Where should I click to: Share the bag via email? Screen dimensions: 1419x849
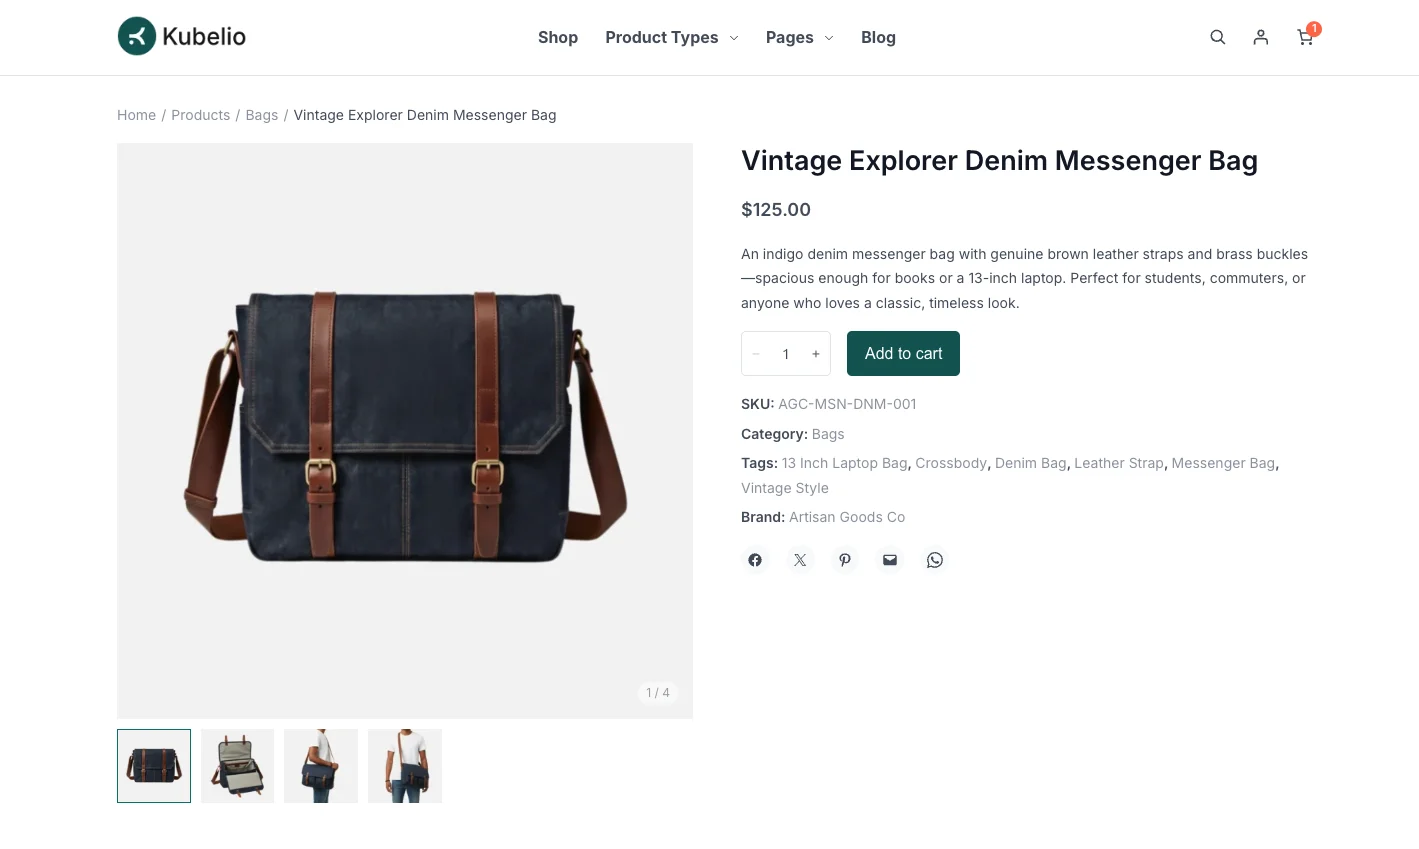[890, 559]
